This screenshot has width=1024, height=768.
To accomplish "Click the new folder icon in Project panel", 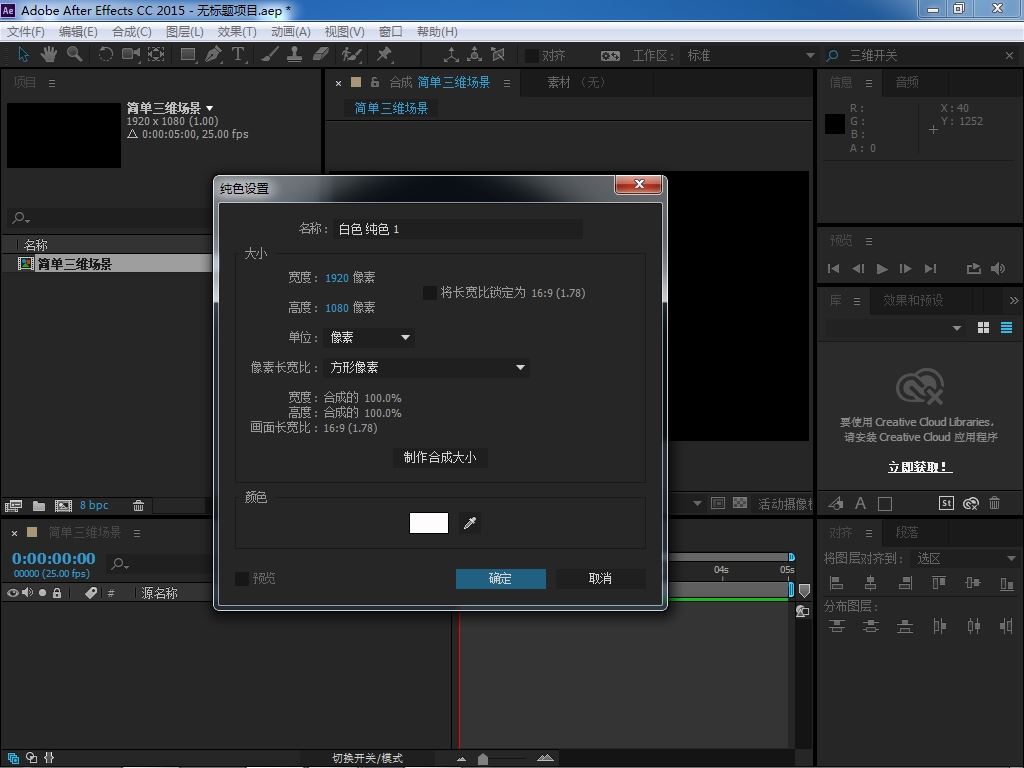I will click(x=39, y=505).
